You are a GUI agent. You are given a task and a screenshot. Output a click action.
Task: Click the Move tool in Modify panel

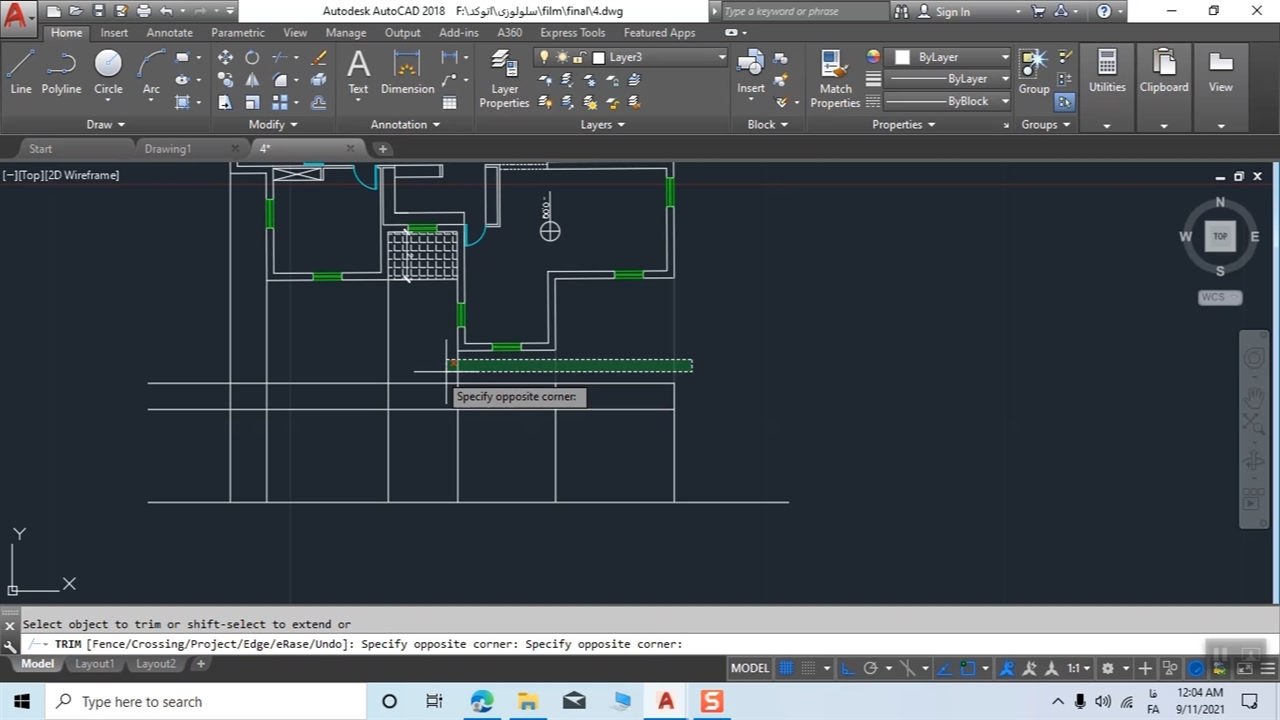click(x=225, y=58)
